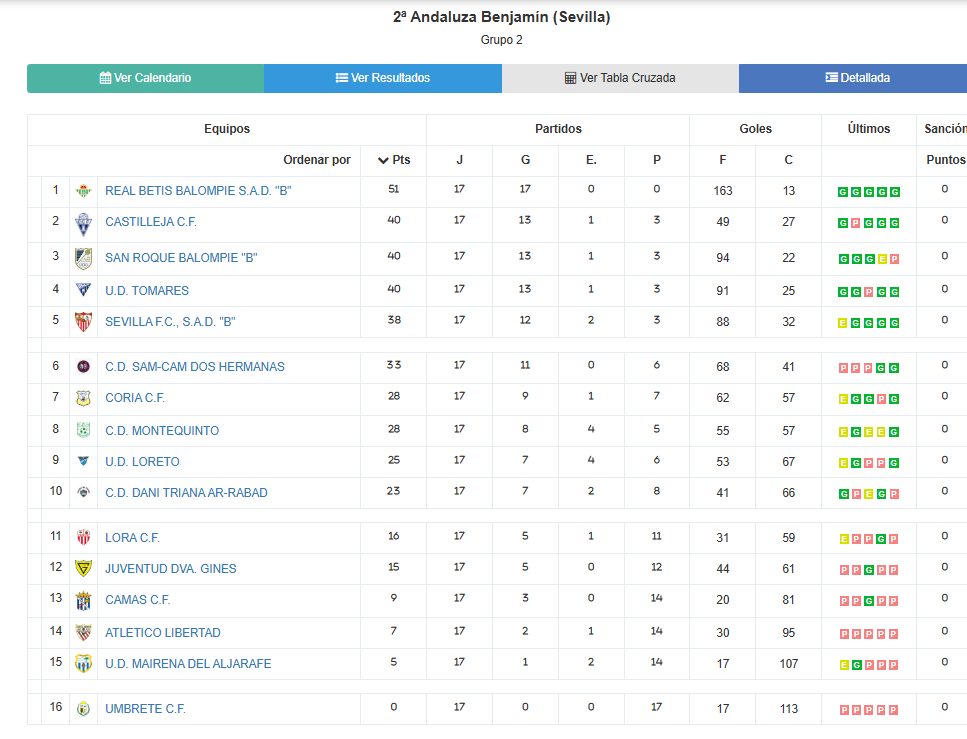The width and height of the screenshot is (967, 739).
Task: Open C.D. DANI TRIANA AR-RABAD team link
Action: 186,492
